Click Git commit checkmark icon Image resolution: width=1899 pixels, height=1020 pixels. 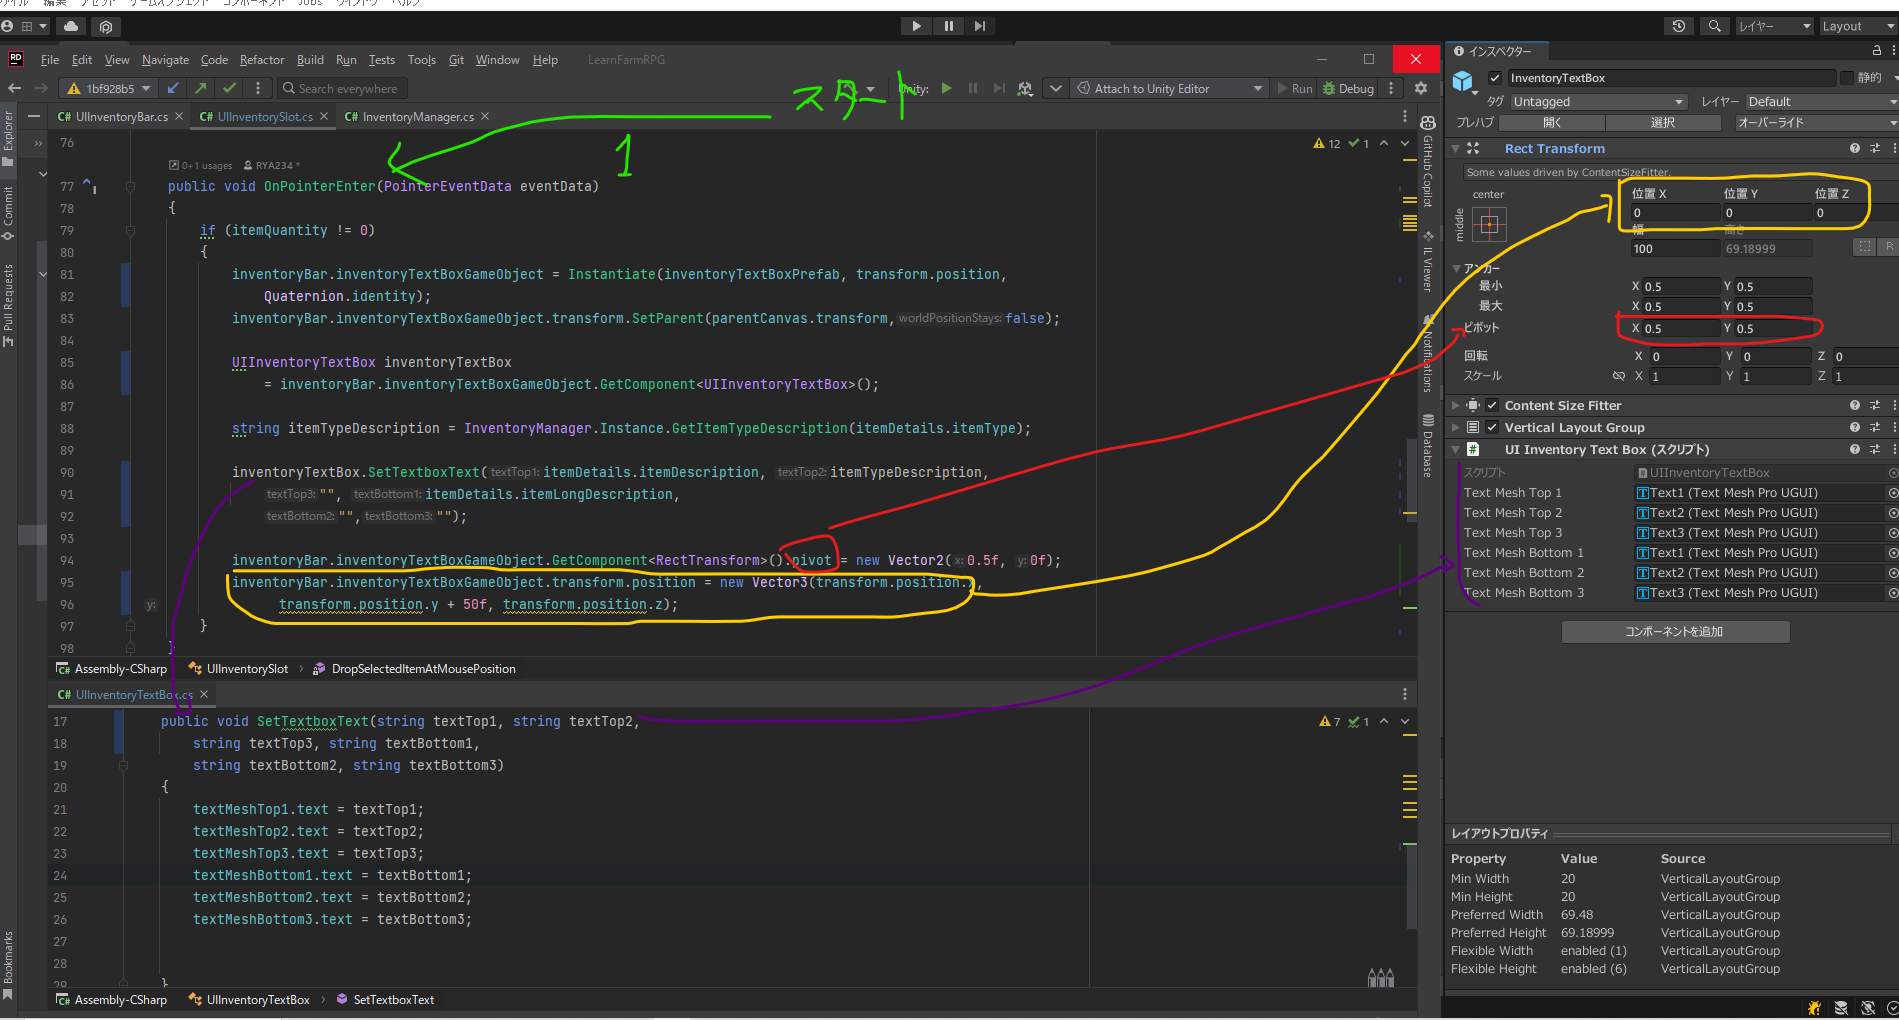(x=230, y=88)
